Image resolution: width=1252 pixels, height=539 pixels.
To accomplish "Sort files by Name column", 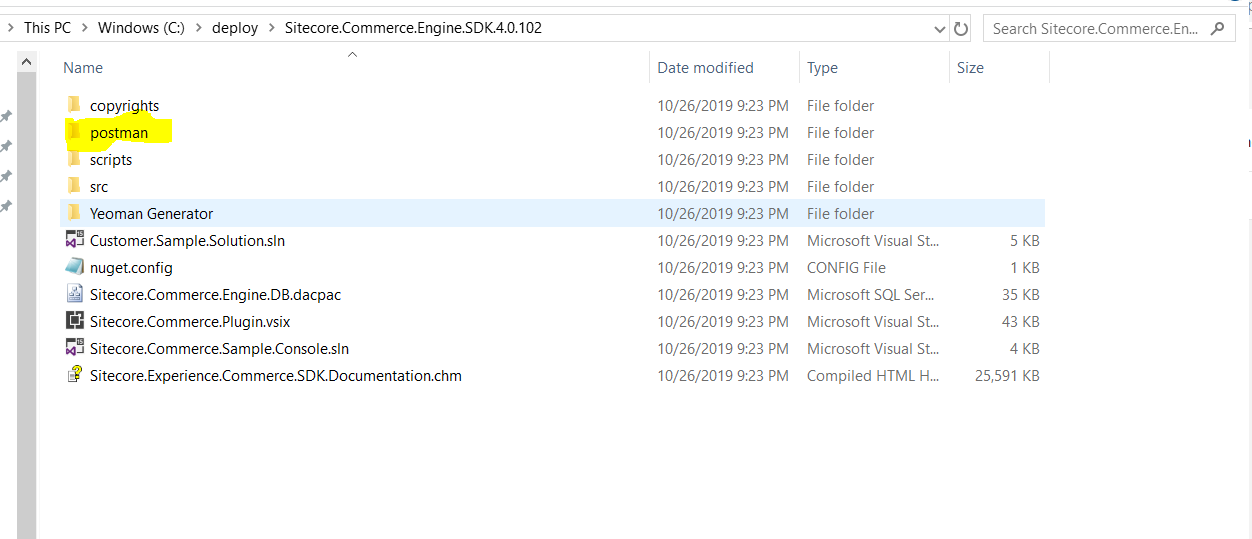I will 83,68.
